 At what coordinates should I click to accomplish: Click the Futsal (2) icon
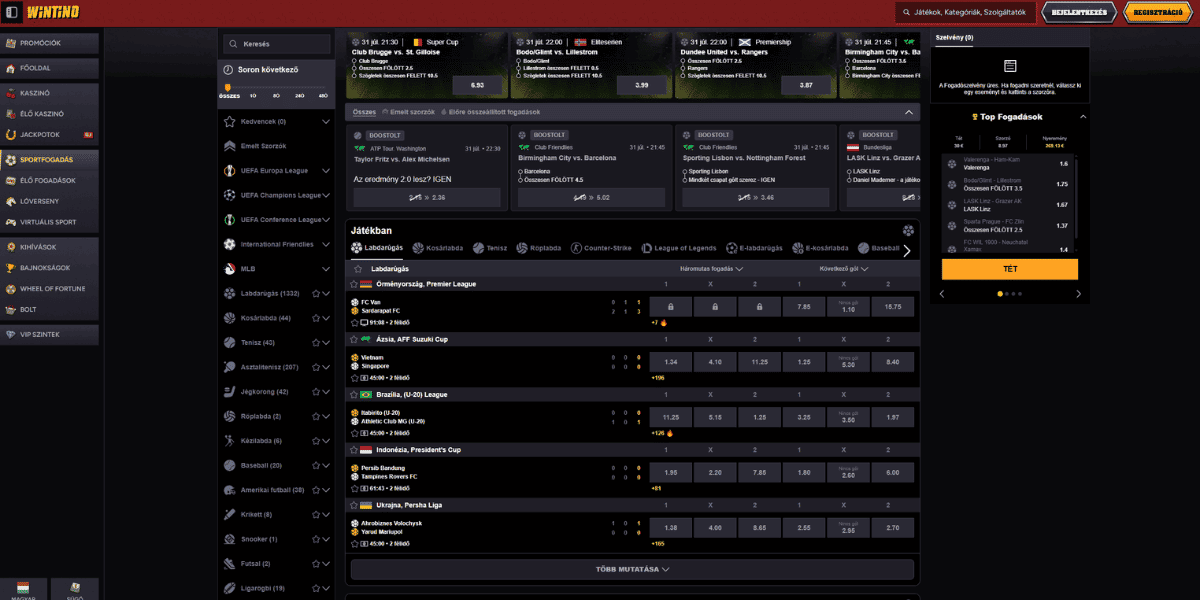(230, 563)
